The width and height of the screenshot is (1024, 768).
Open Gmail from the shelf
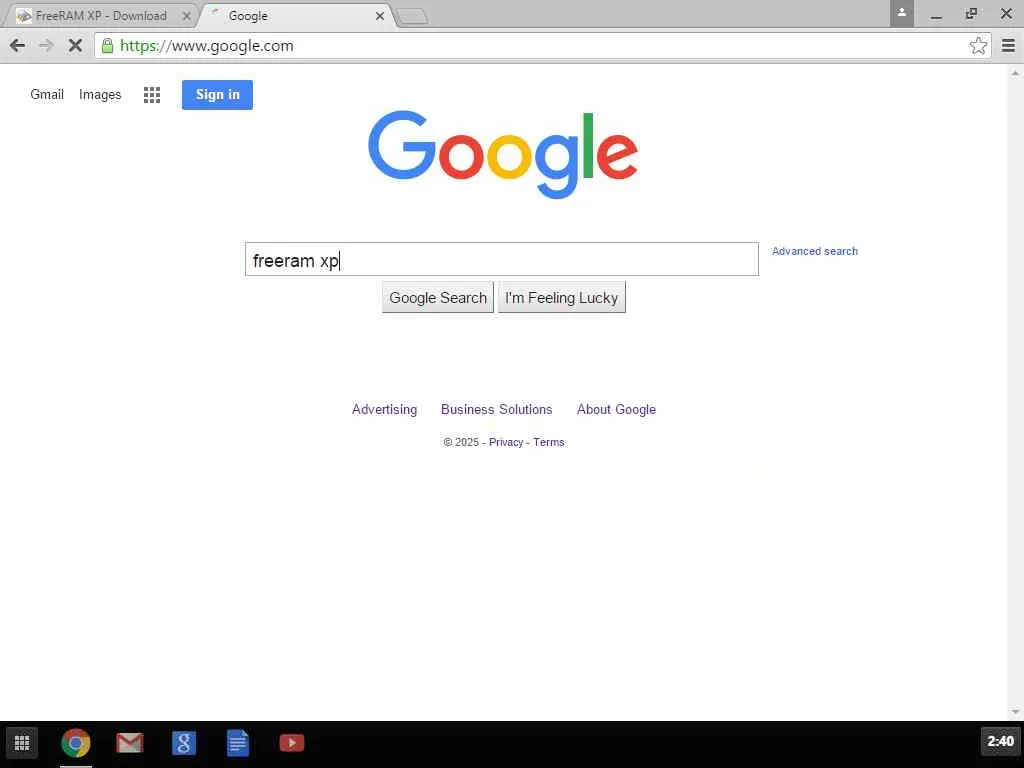click(x=129, y=743)
